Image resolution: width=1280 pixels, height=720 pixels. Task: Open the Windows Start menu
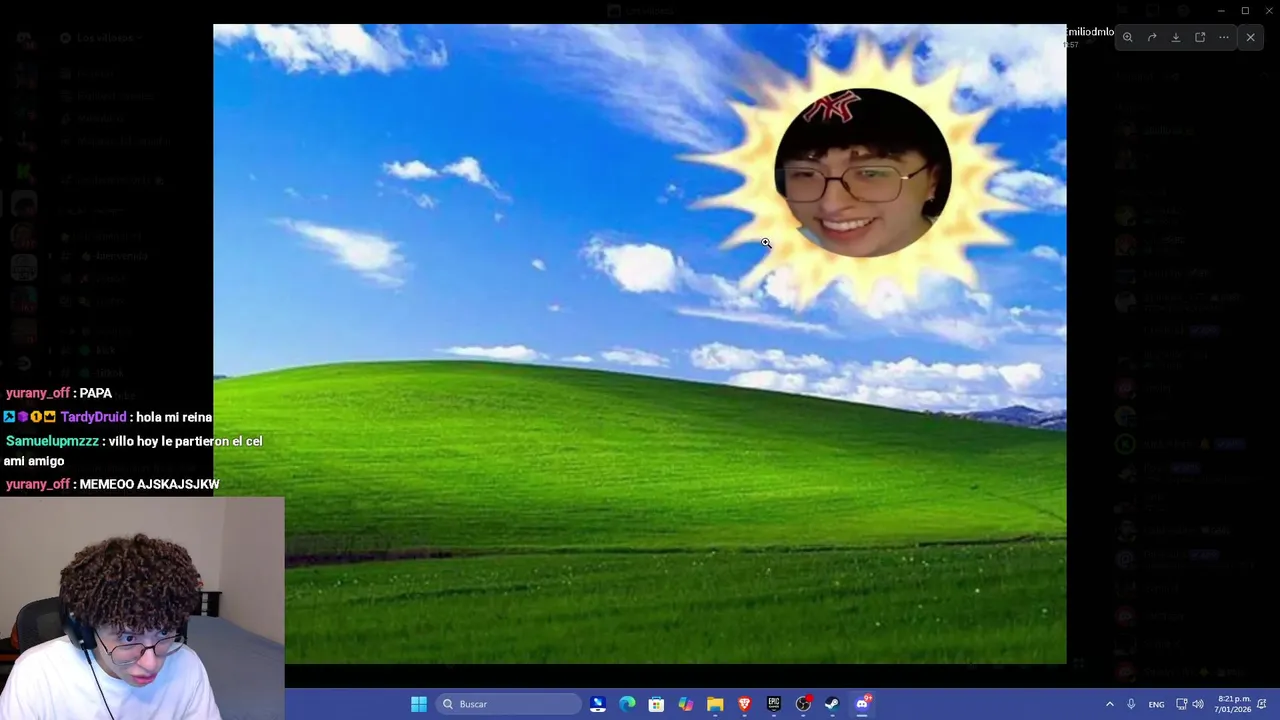[x=419, y=704]
